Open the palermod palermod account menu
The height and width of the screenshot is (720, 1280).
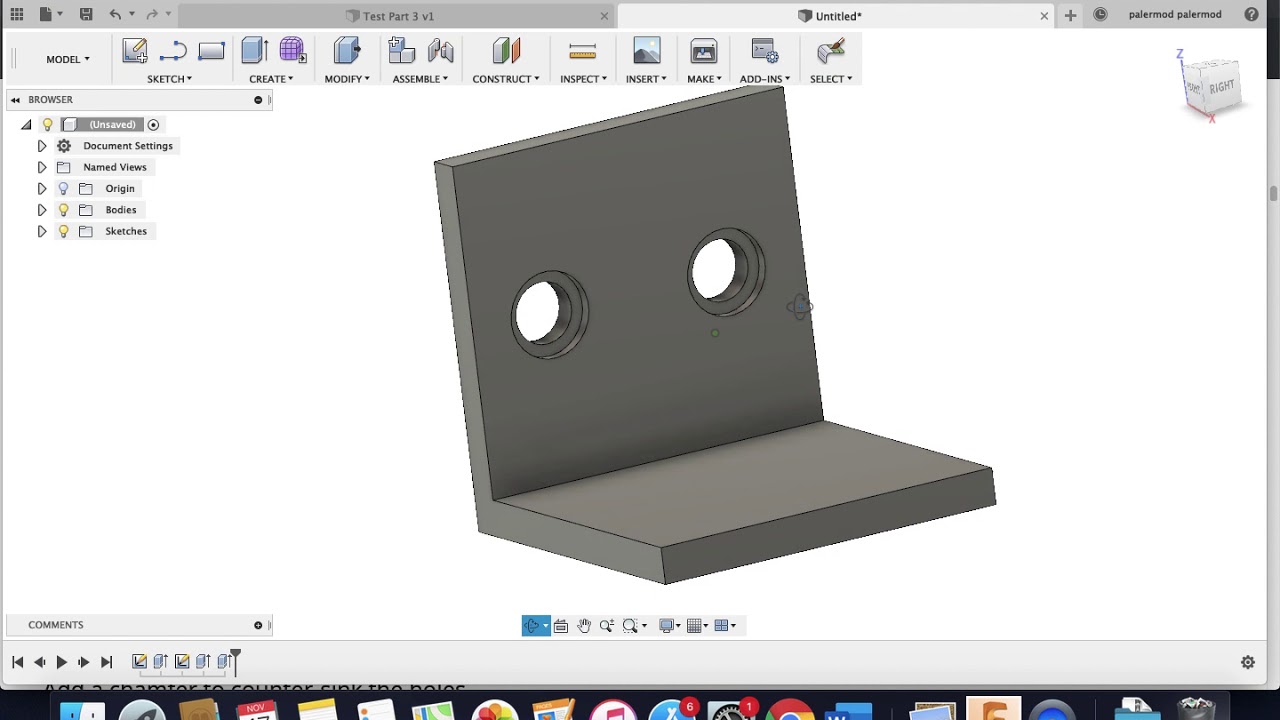point(1175,15)
